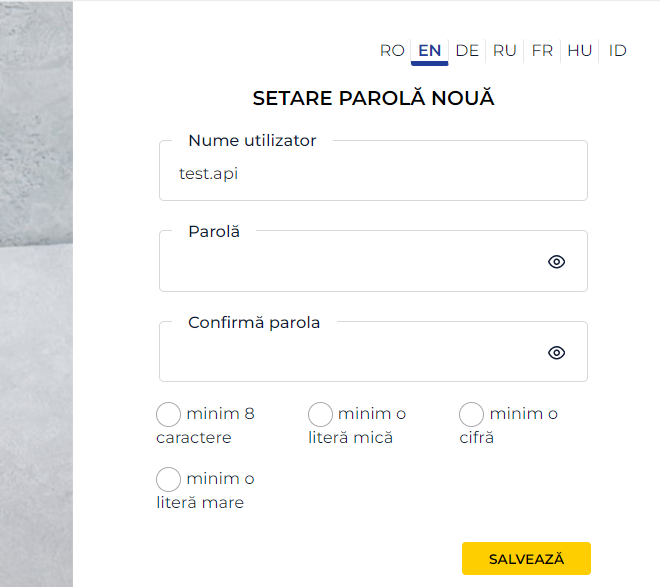Switch to the FR language
660x587 pixels.
coord(542,50)
